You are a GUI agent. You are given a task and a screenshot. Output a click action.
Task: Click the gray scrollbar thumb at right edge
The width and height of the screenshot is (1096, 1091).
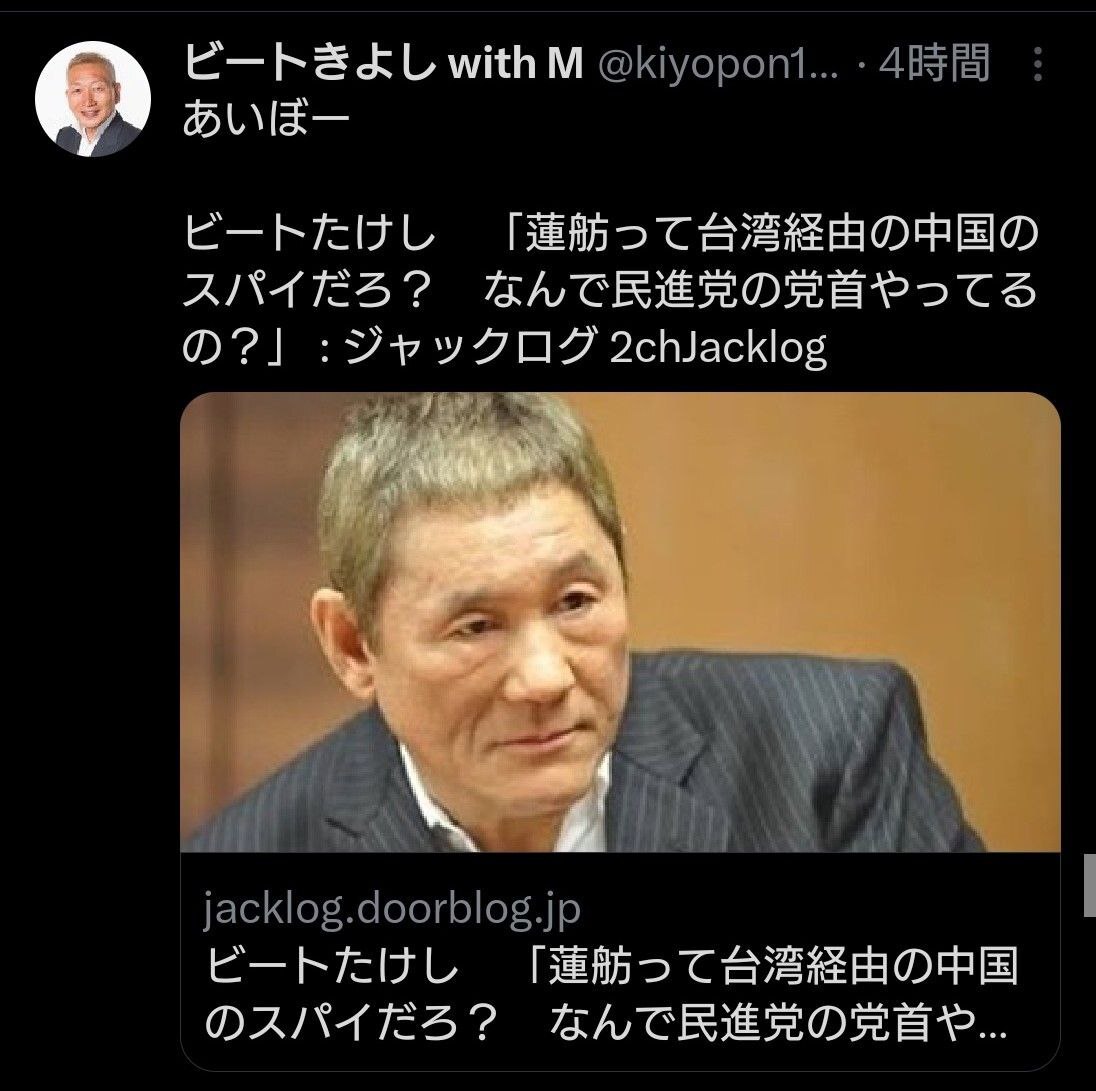click(x=1090, y=884)
